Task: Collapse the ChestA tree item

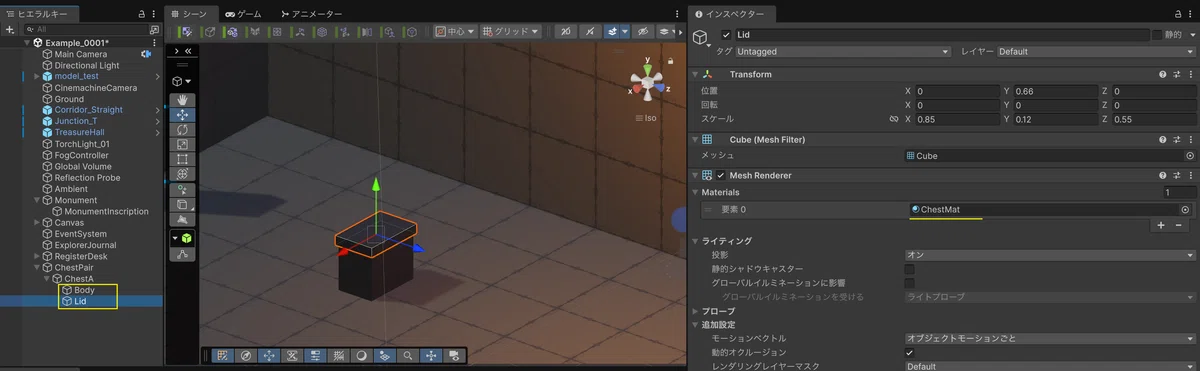Action: [x=47, y=279]
